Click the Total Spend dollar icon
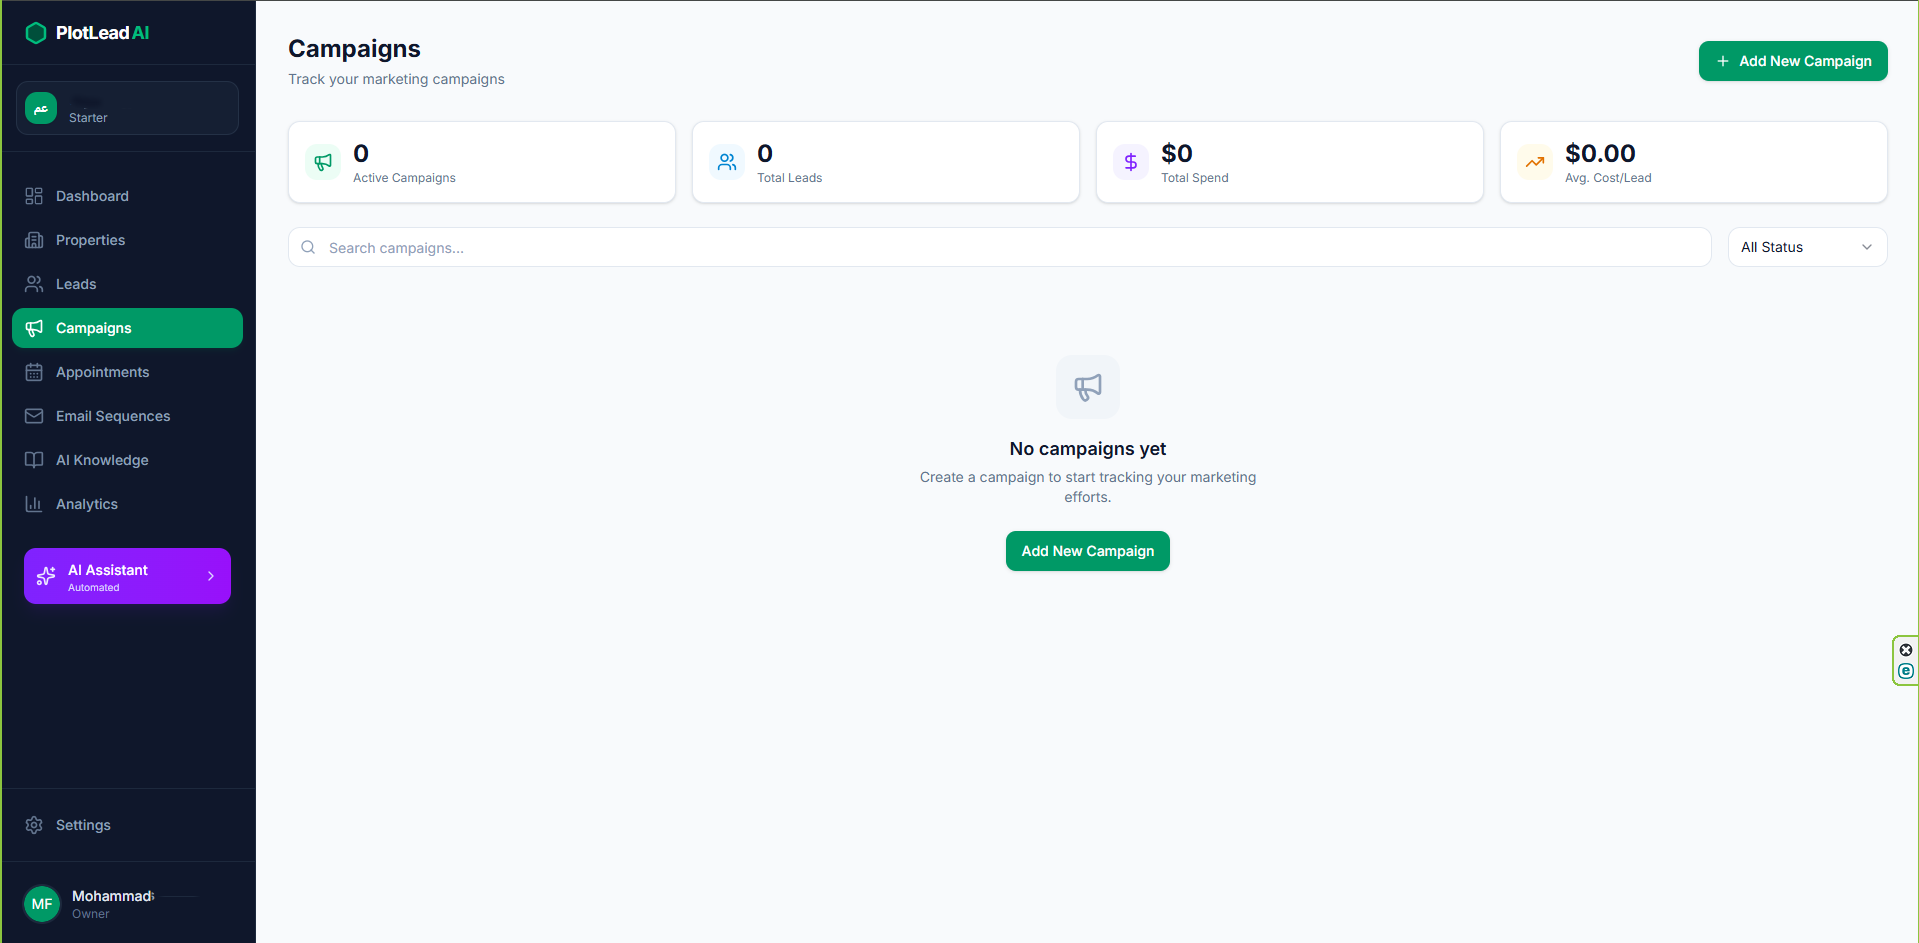This screenshot has width=1919, height=943. (1131, 162)
